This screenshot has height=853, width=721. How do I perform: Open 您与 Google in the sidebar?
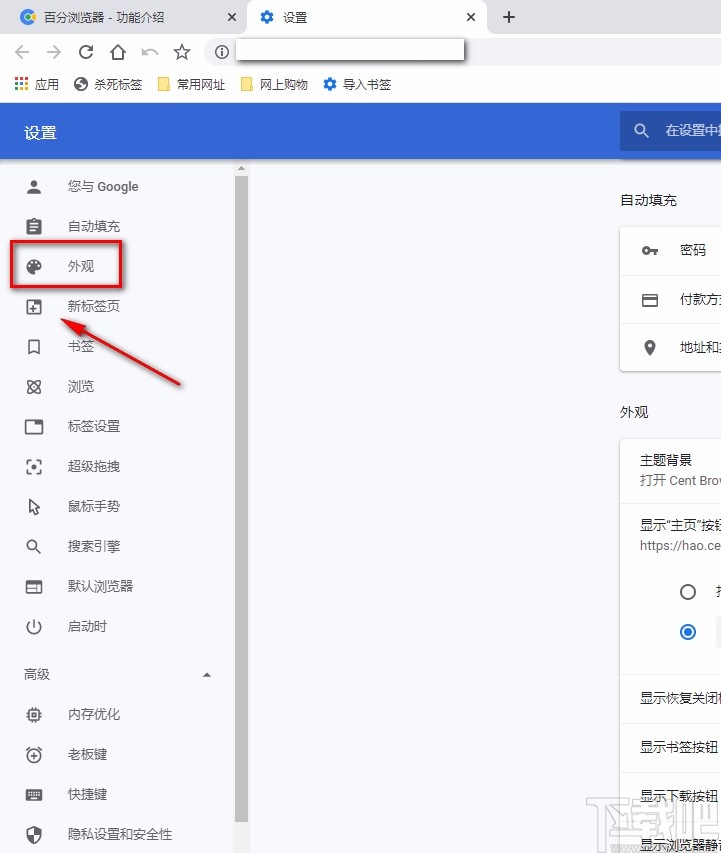coord(103,187)
